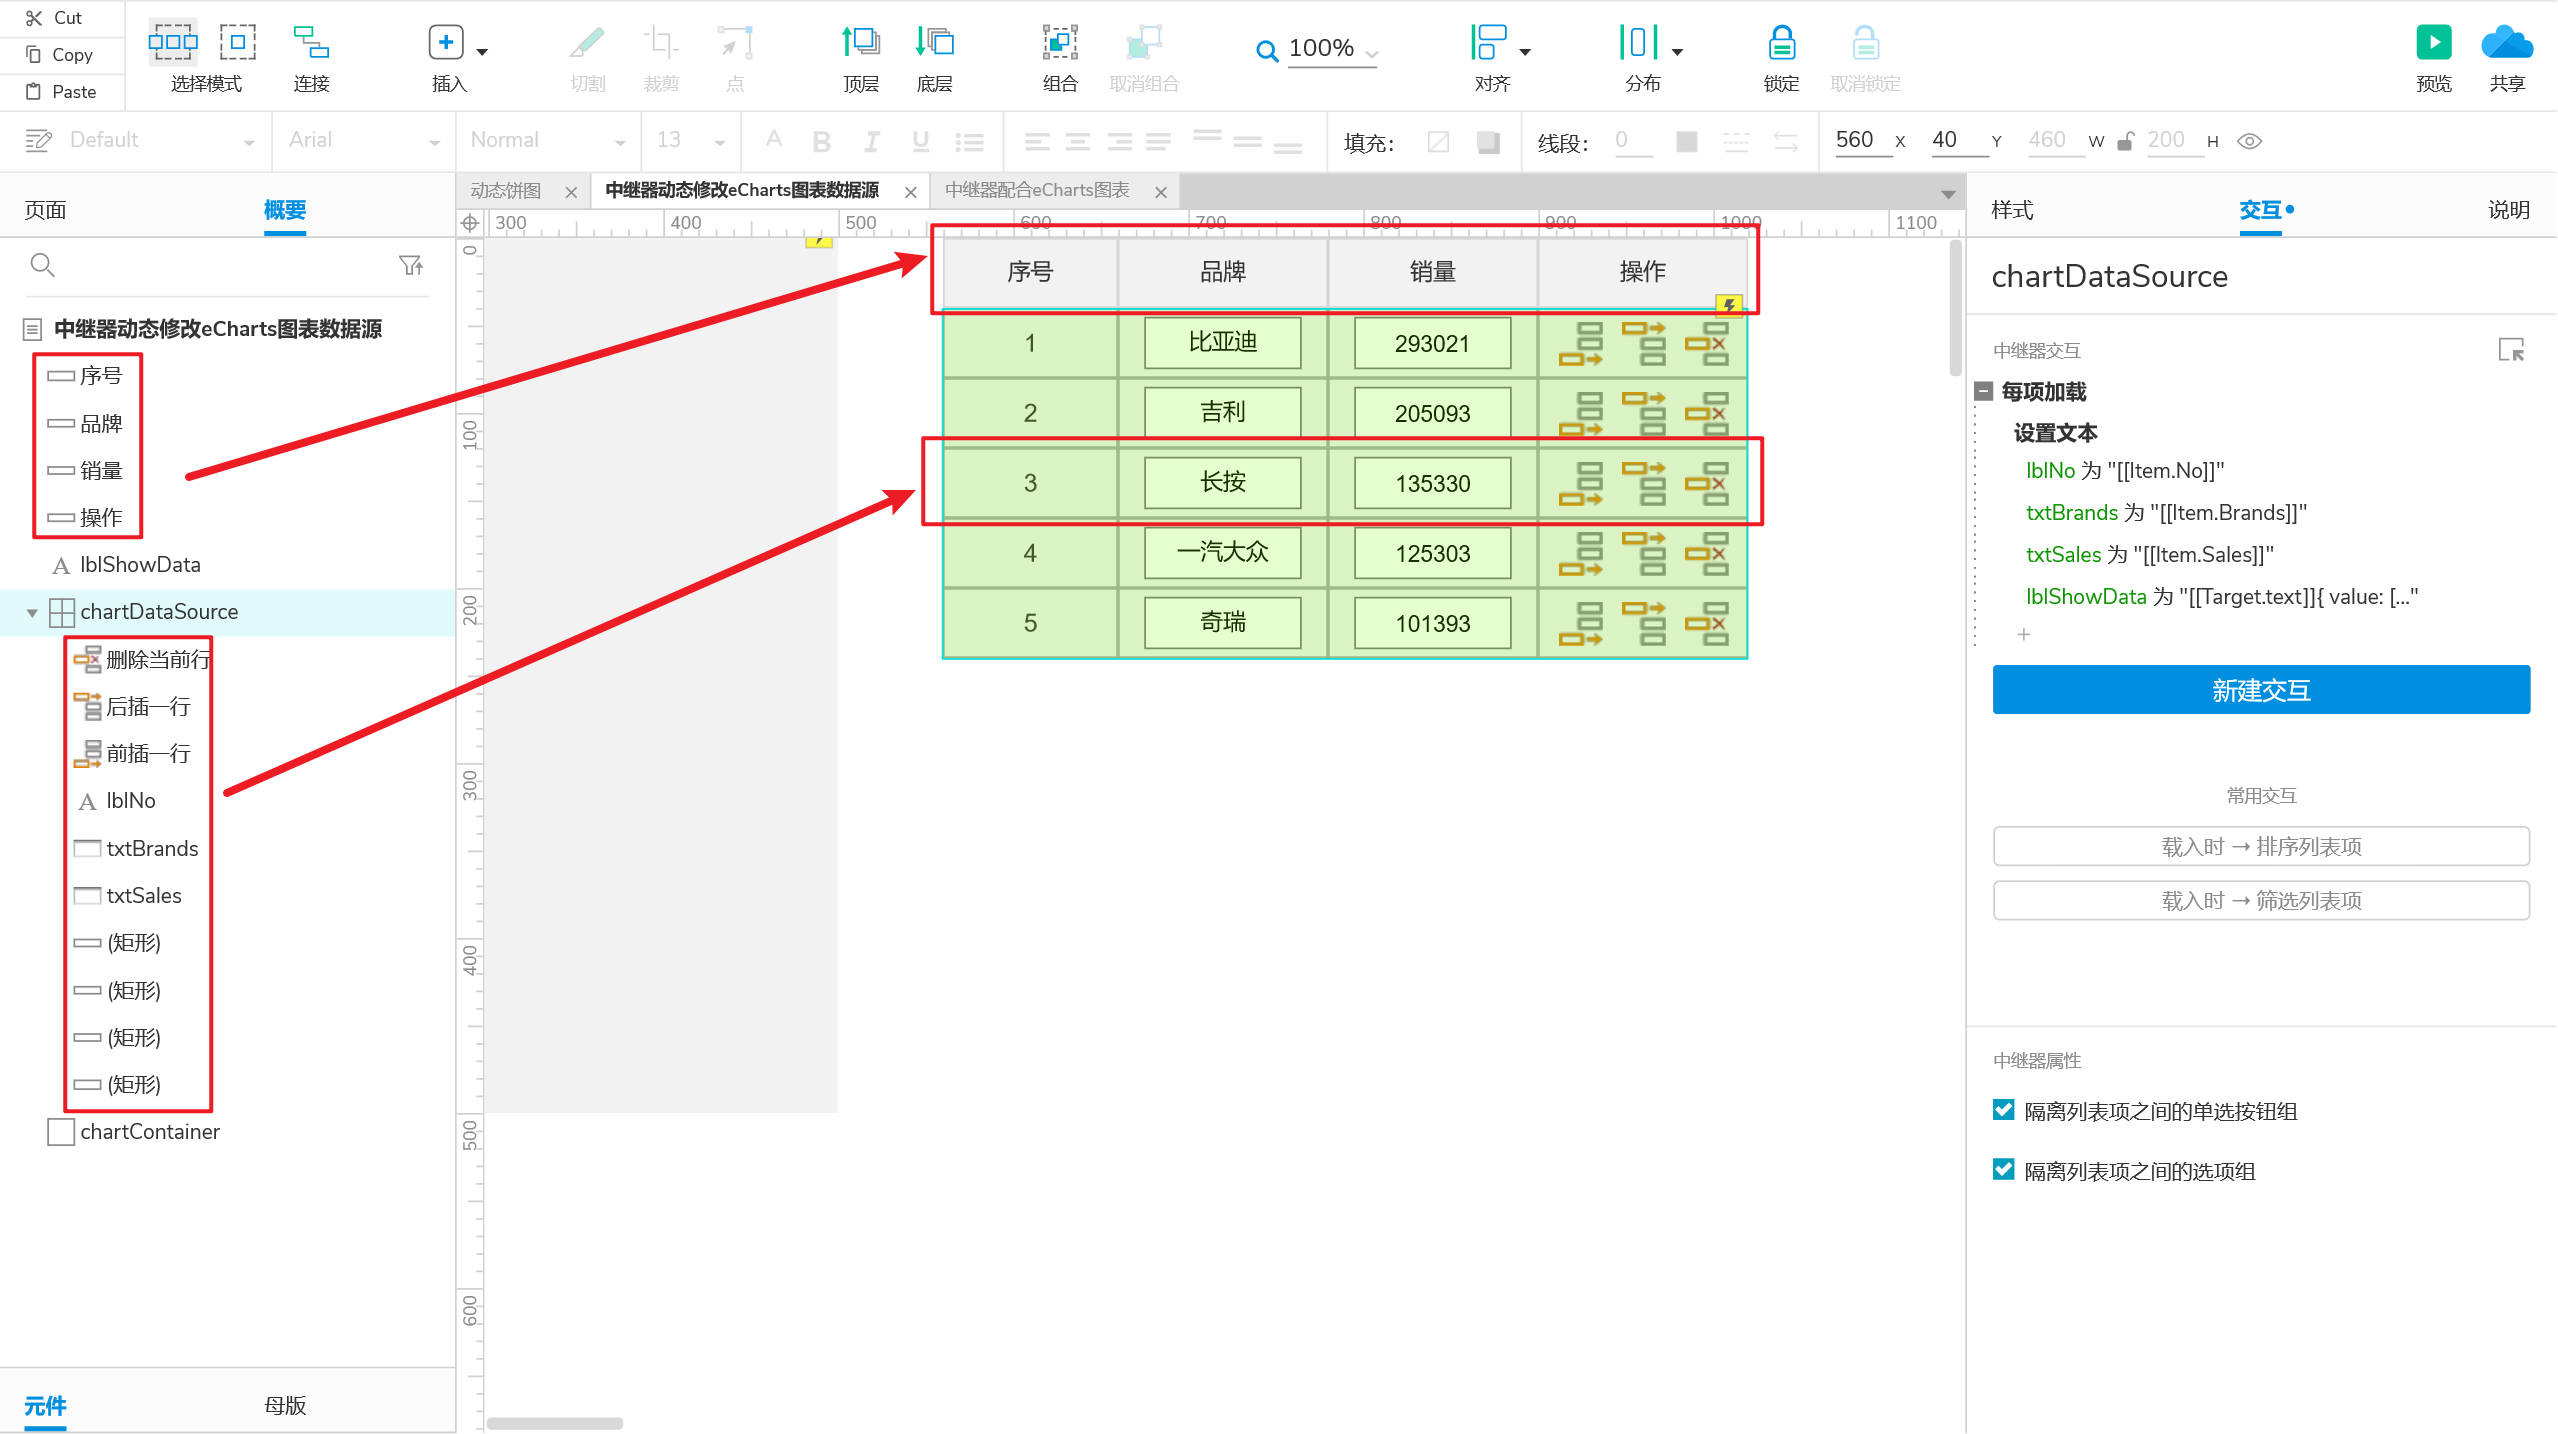Click the Preview (预览) play icon
The image size is (2558, 1434).
[2433, 44]
